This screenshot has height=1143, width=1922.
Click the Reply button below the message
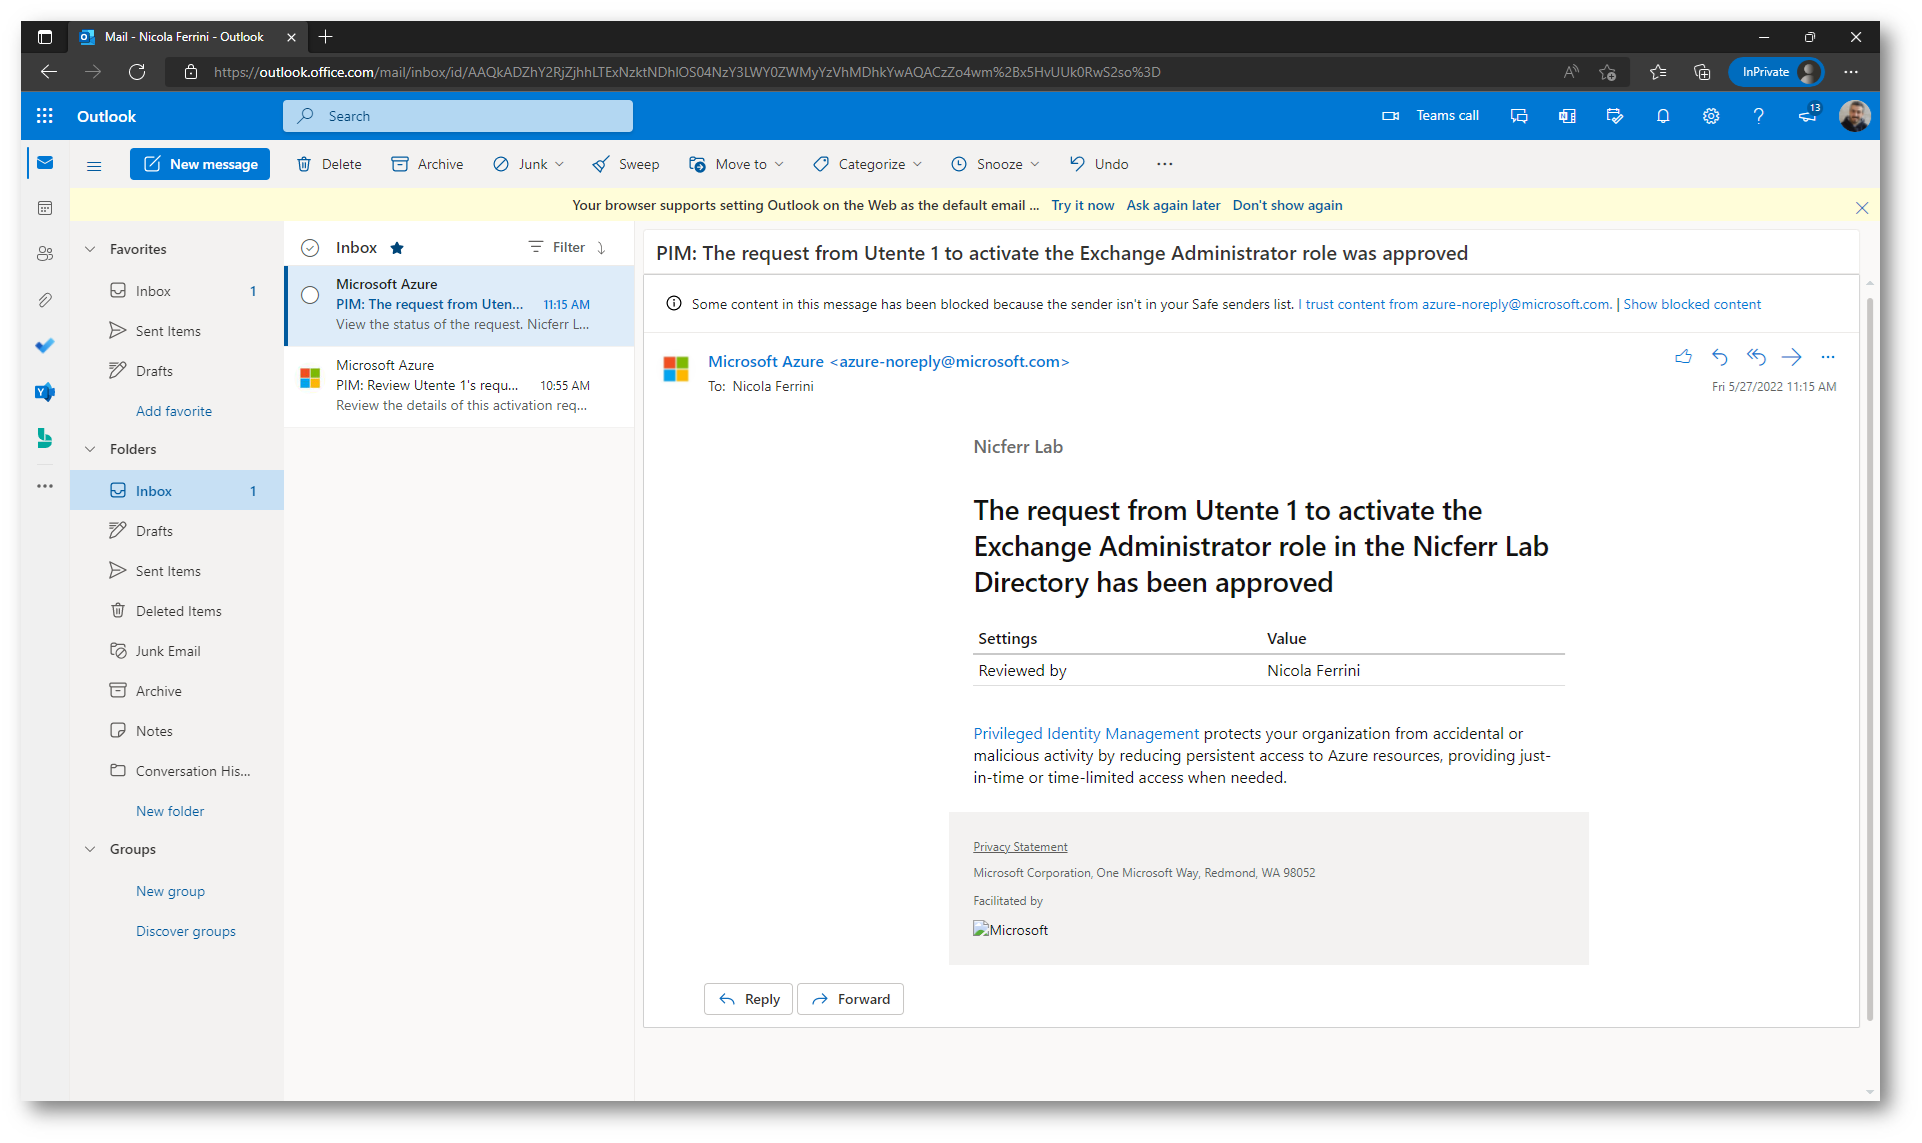pyautogui.click(x=749, y=999)
